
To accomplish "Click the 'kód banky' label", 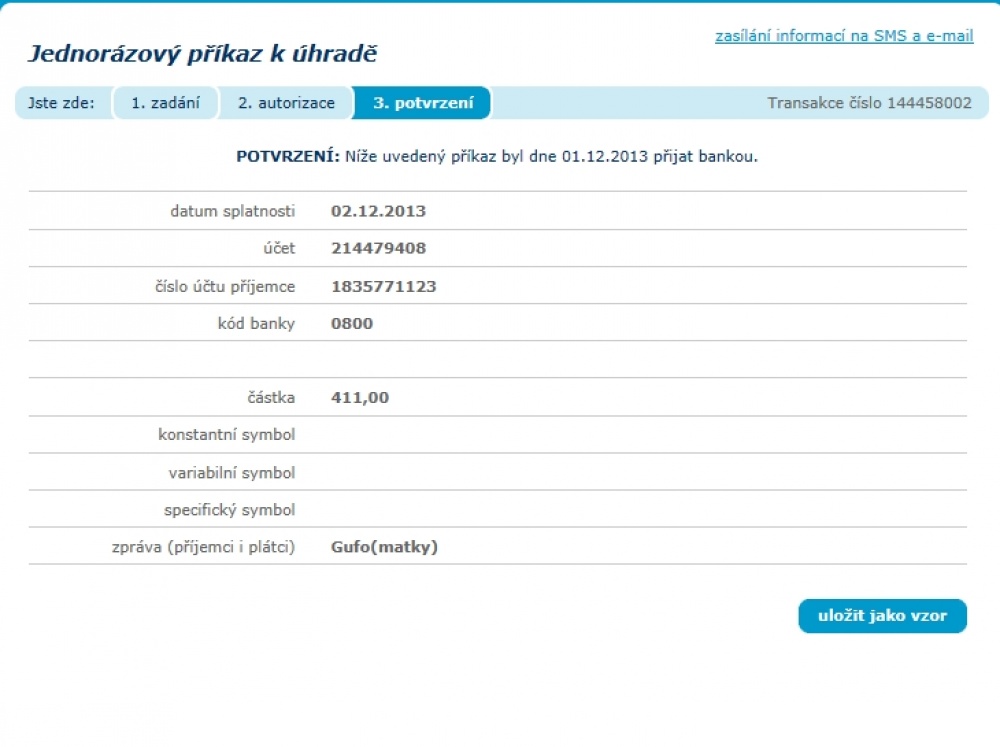I will [256, 323].
